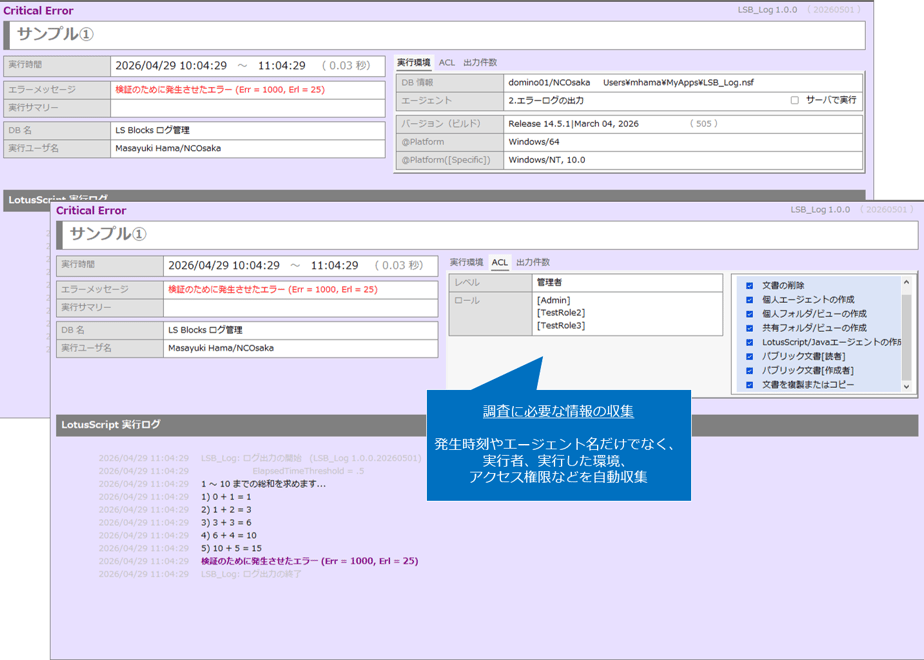Open 出力件数 tab in front window
This screenshot has width=924, height=660.
[533, 262]
